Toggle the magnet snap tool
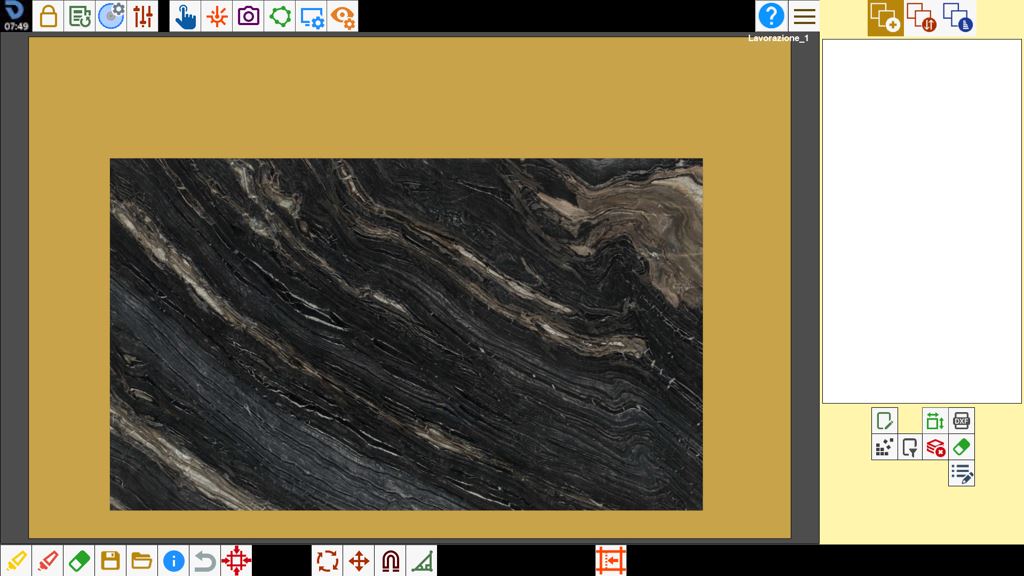This screenshot has width=1024, height=576. click(x=391, y=560)
